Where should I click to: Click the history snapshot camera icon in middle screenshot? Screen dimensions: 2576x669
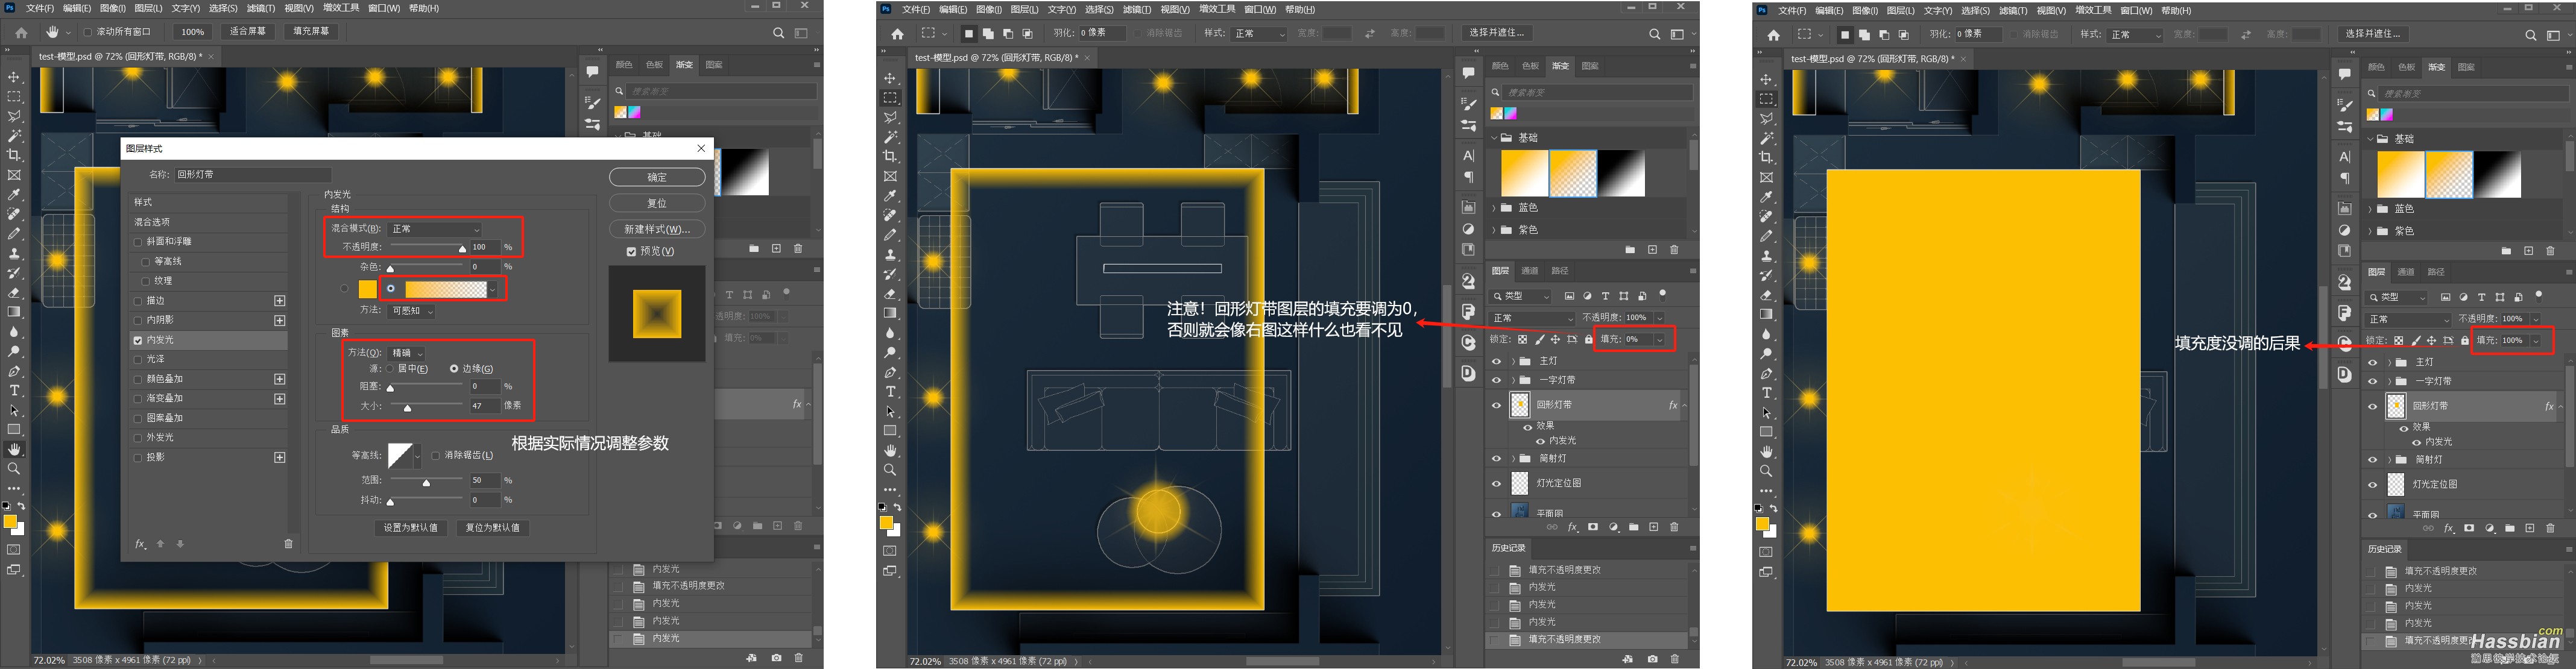pos(1652,658)
